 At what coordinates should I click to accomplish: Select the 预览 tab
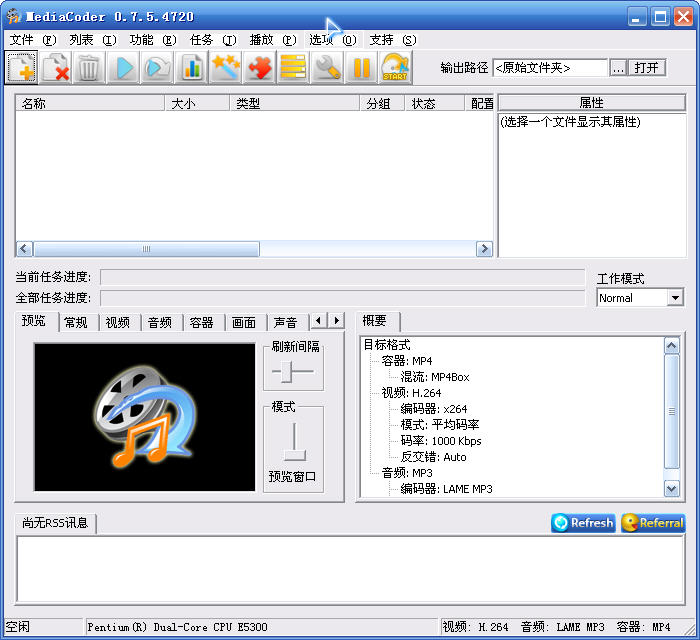coord(34,321)
